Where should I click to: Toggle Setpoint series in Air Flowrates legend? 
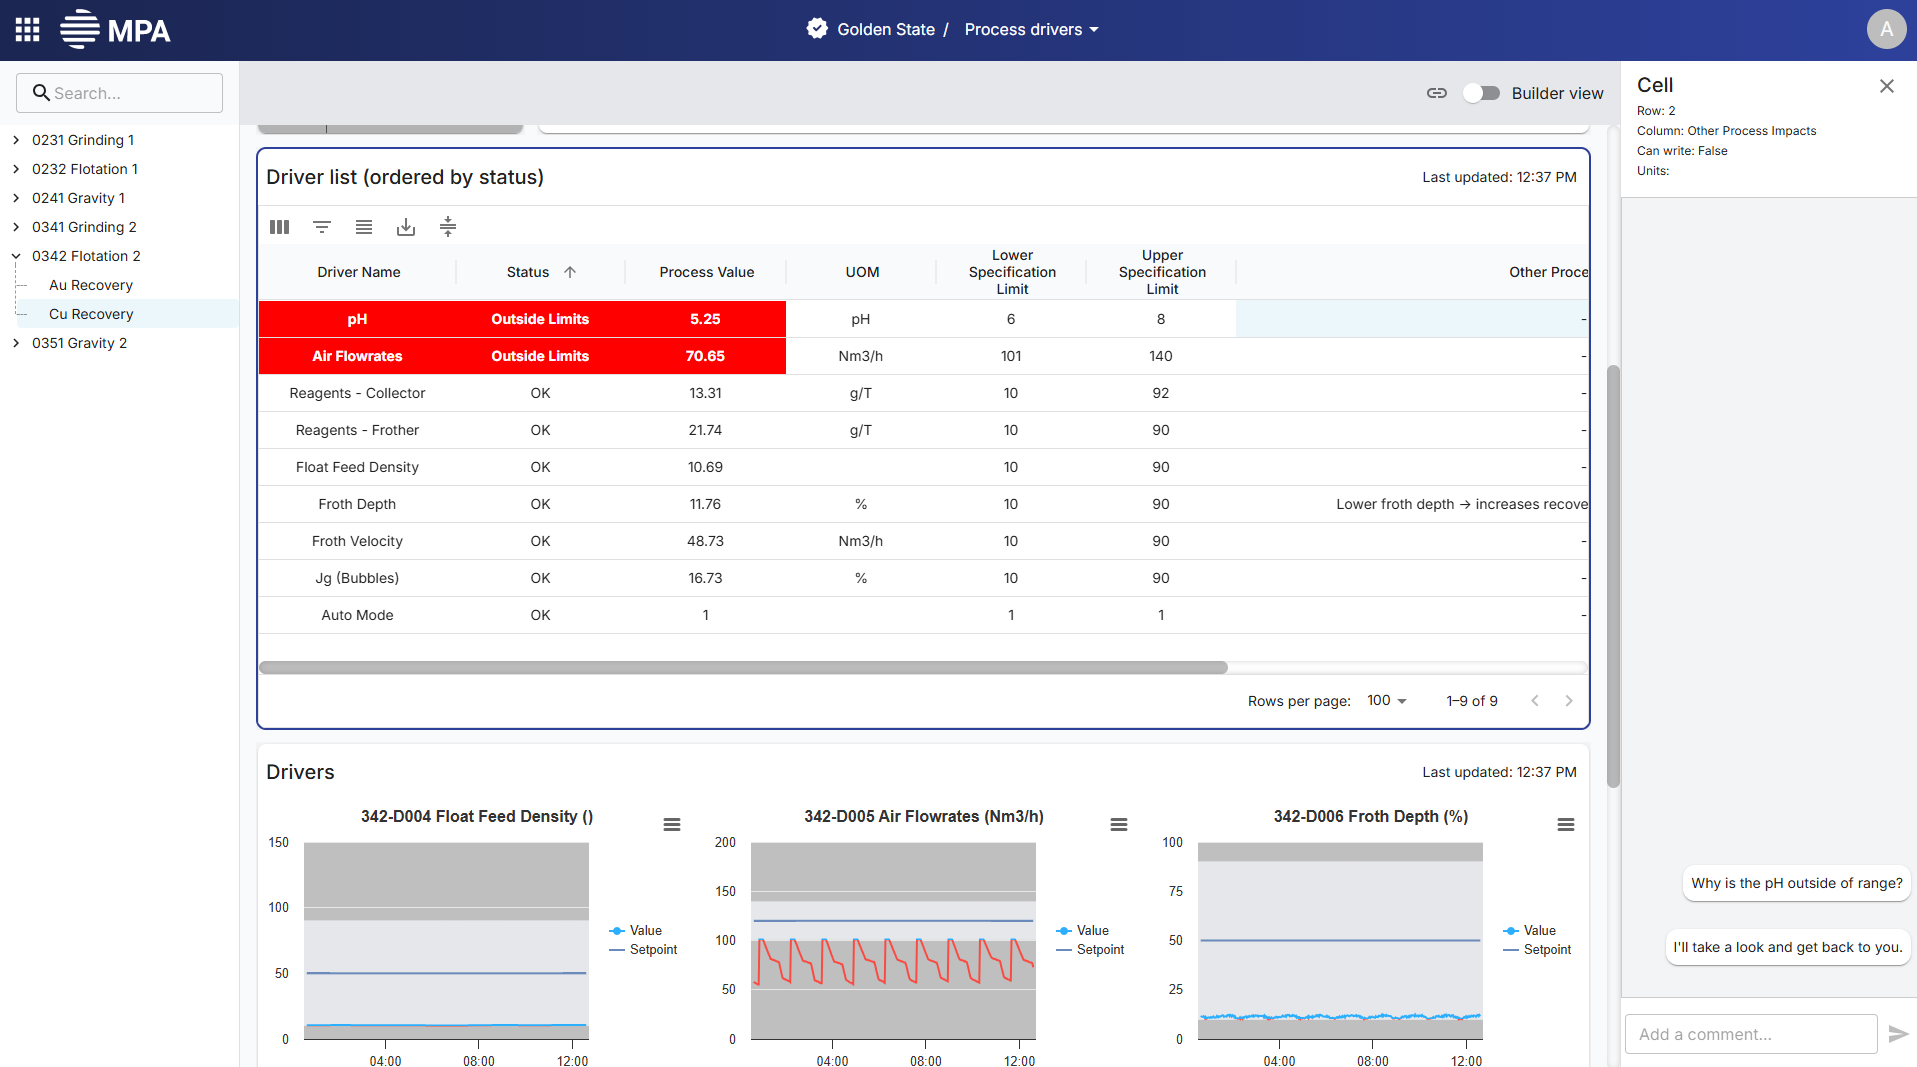[1090, 950]
